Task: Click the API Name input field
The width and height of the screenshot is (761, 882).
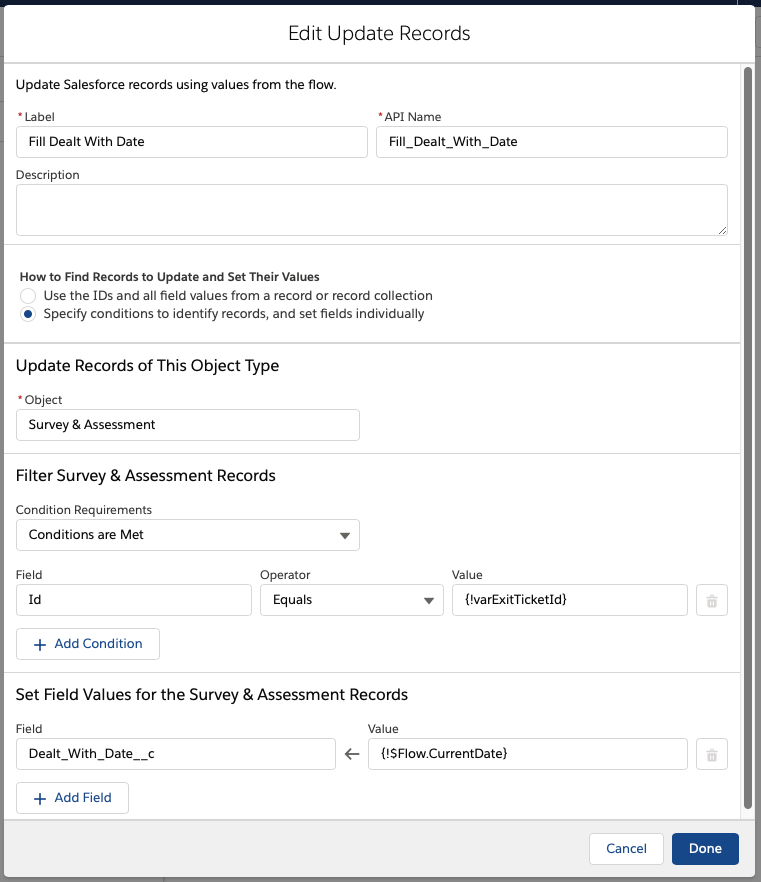Action: coord(552,142)
